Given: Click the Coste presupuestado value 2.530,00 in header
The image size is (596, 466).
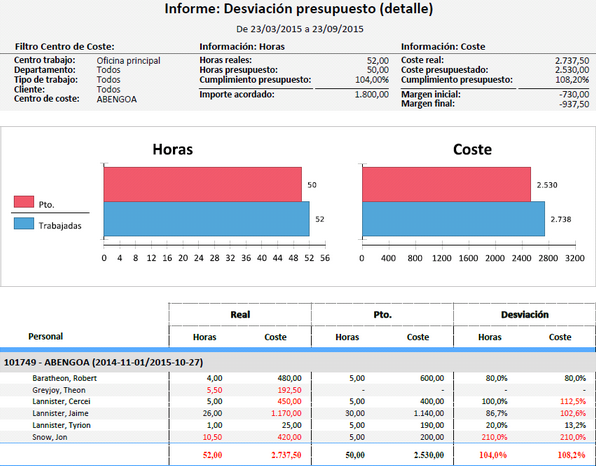Looking at the screenshot, I should (x=572, y=70).
